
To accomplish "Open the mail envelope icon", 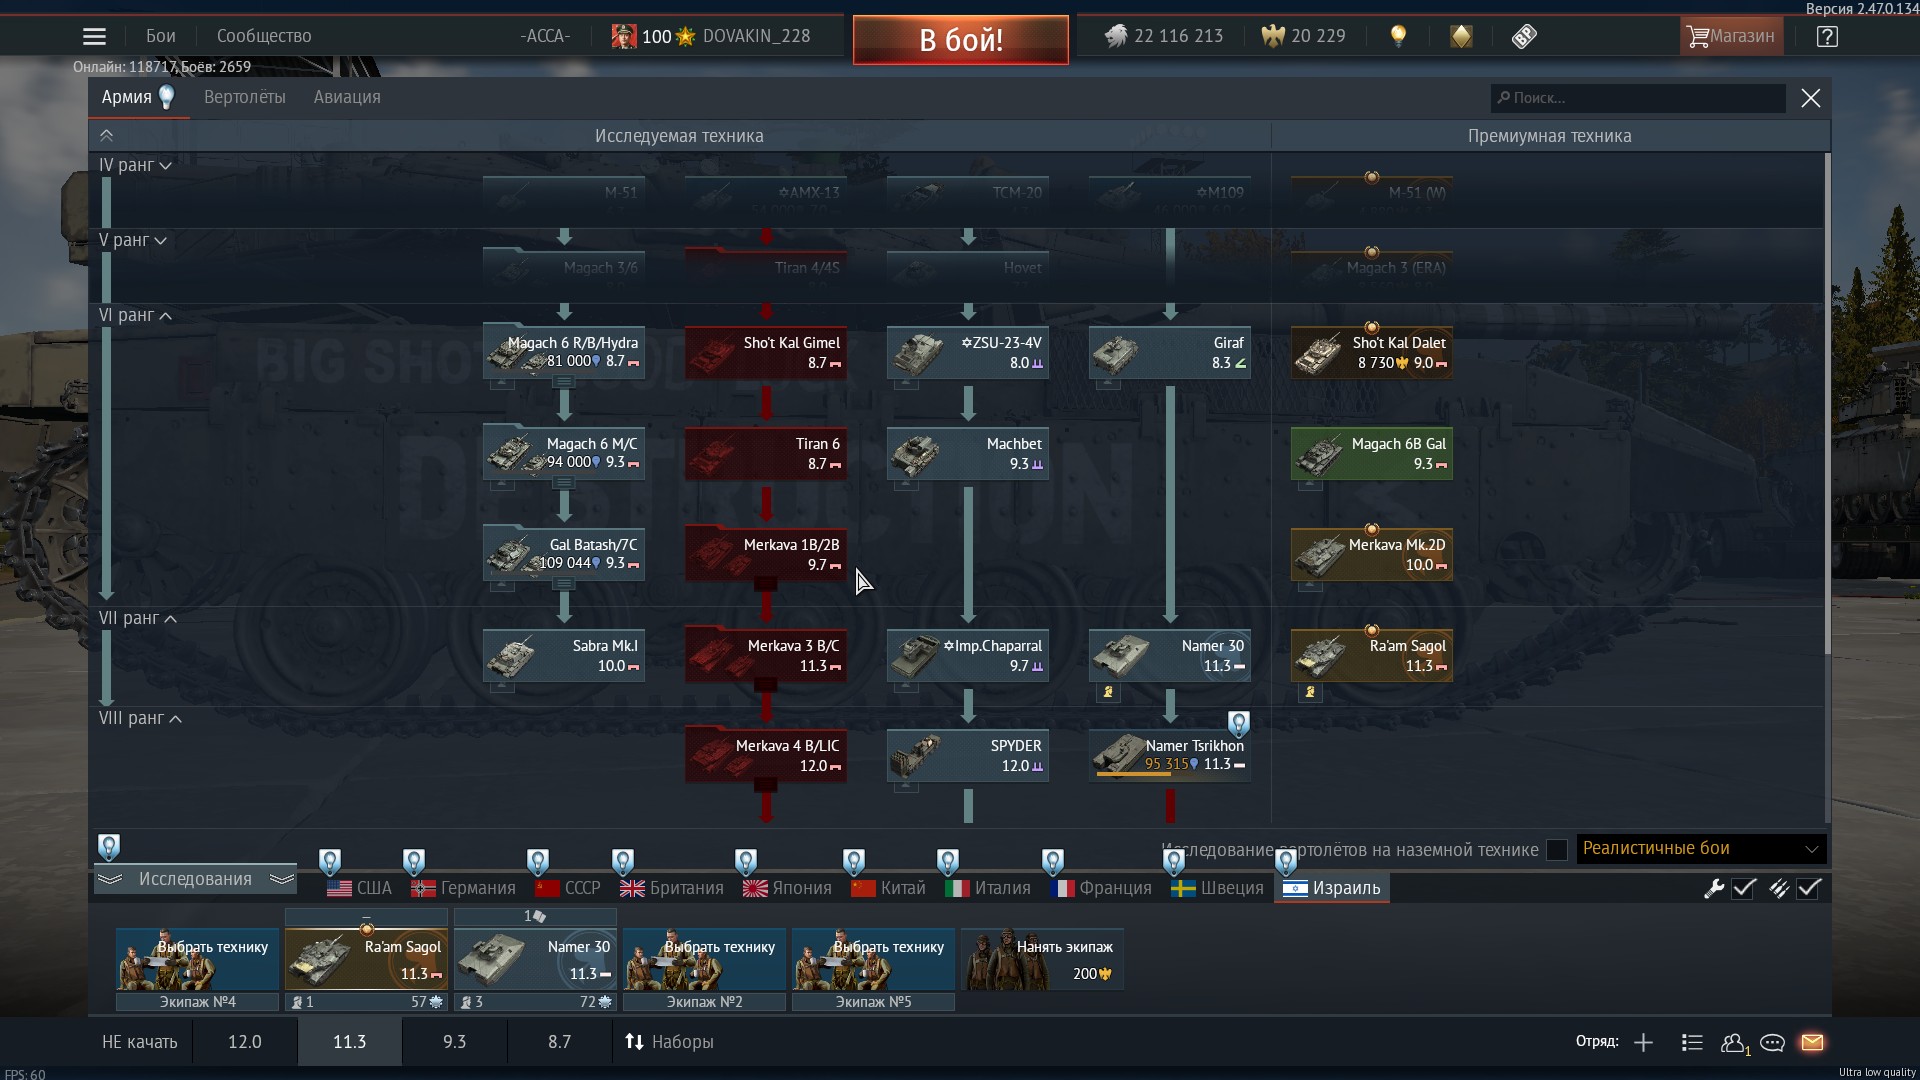I will pyautogui.click(x=1812, y=1042).
